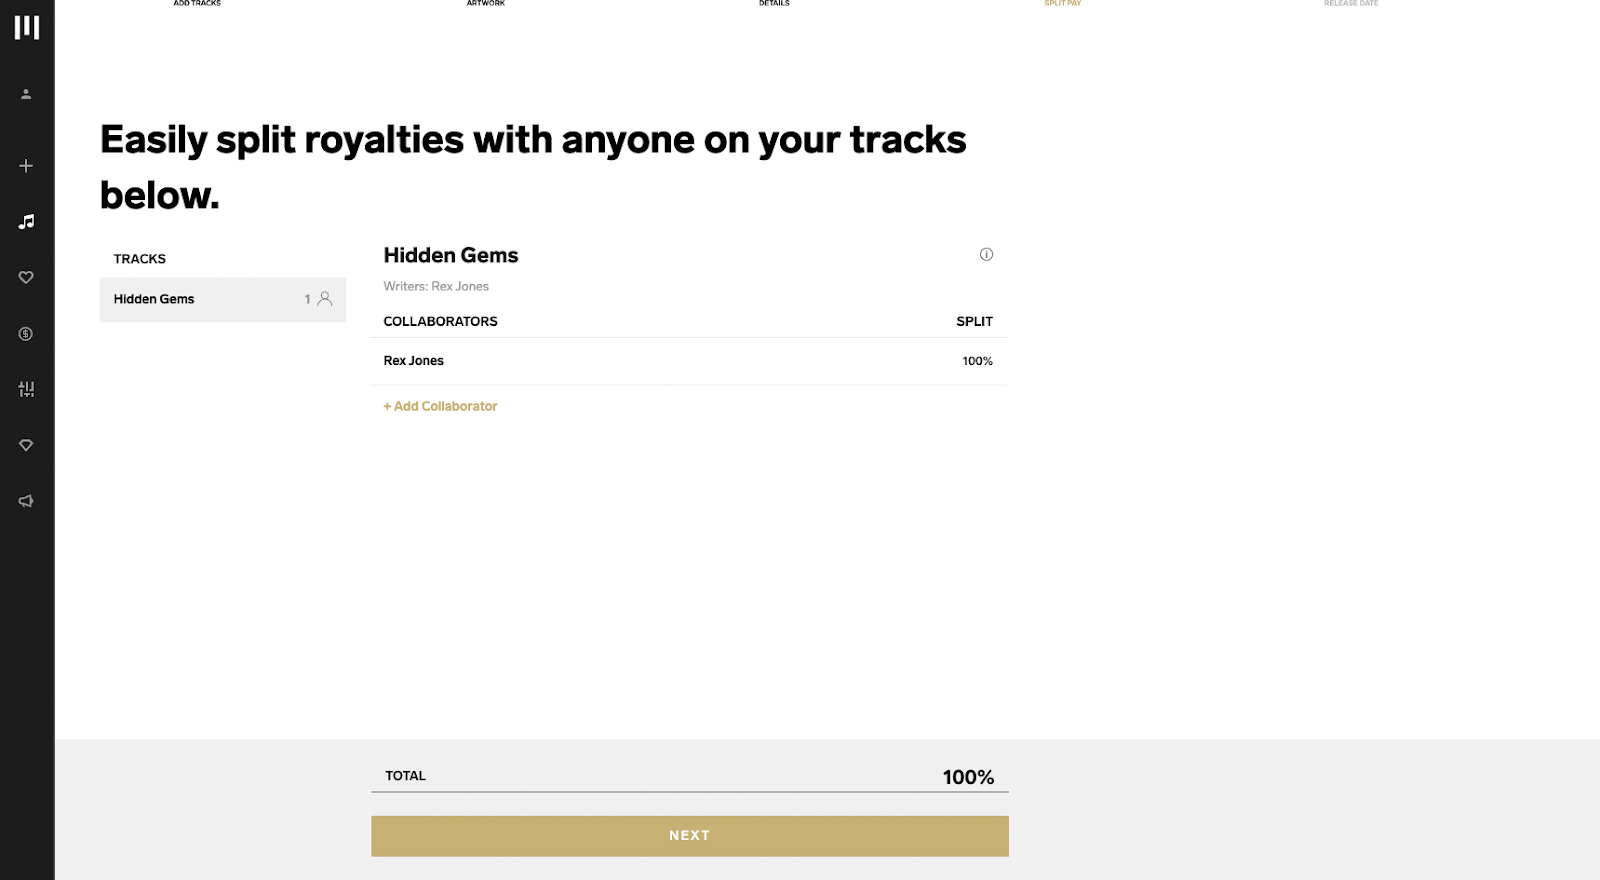Click the Add Collaborator link
1600x880 pixels.
(x=440, y=406)
